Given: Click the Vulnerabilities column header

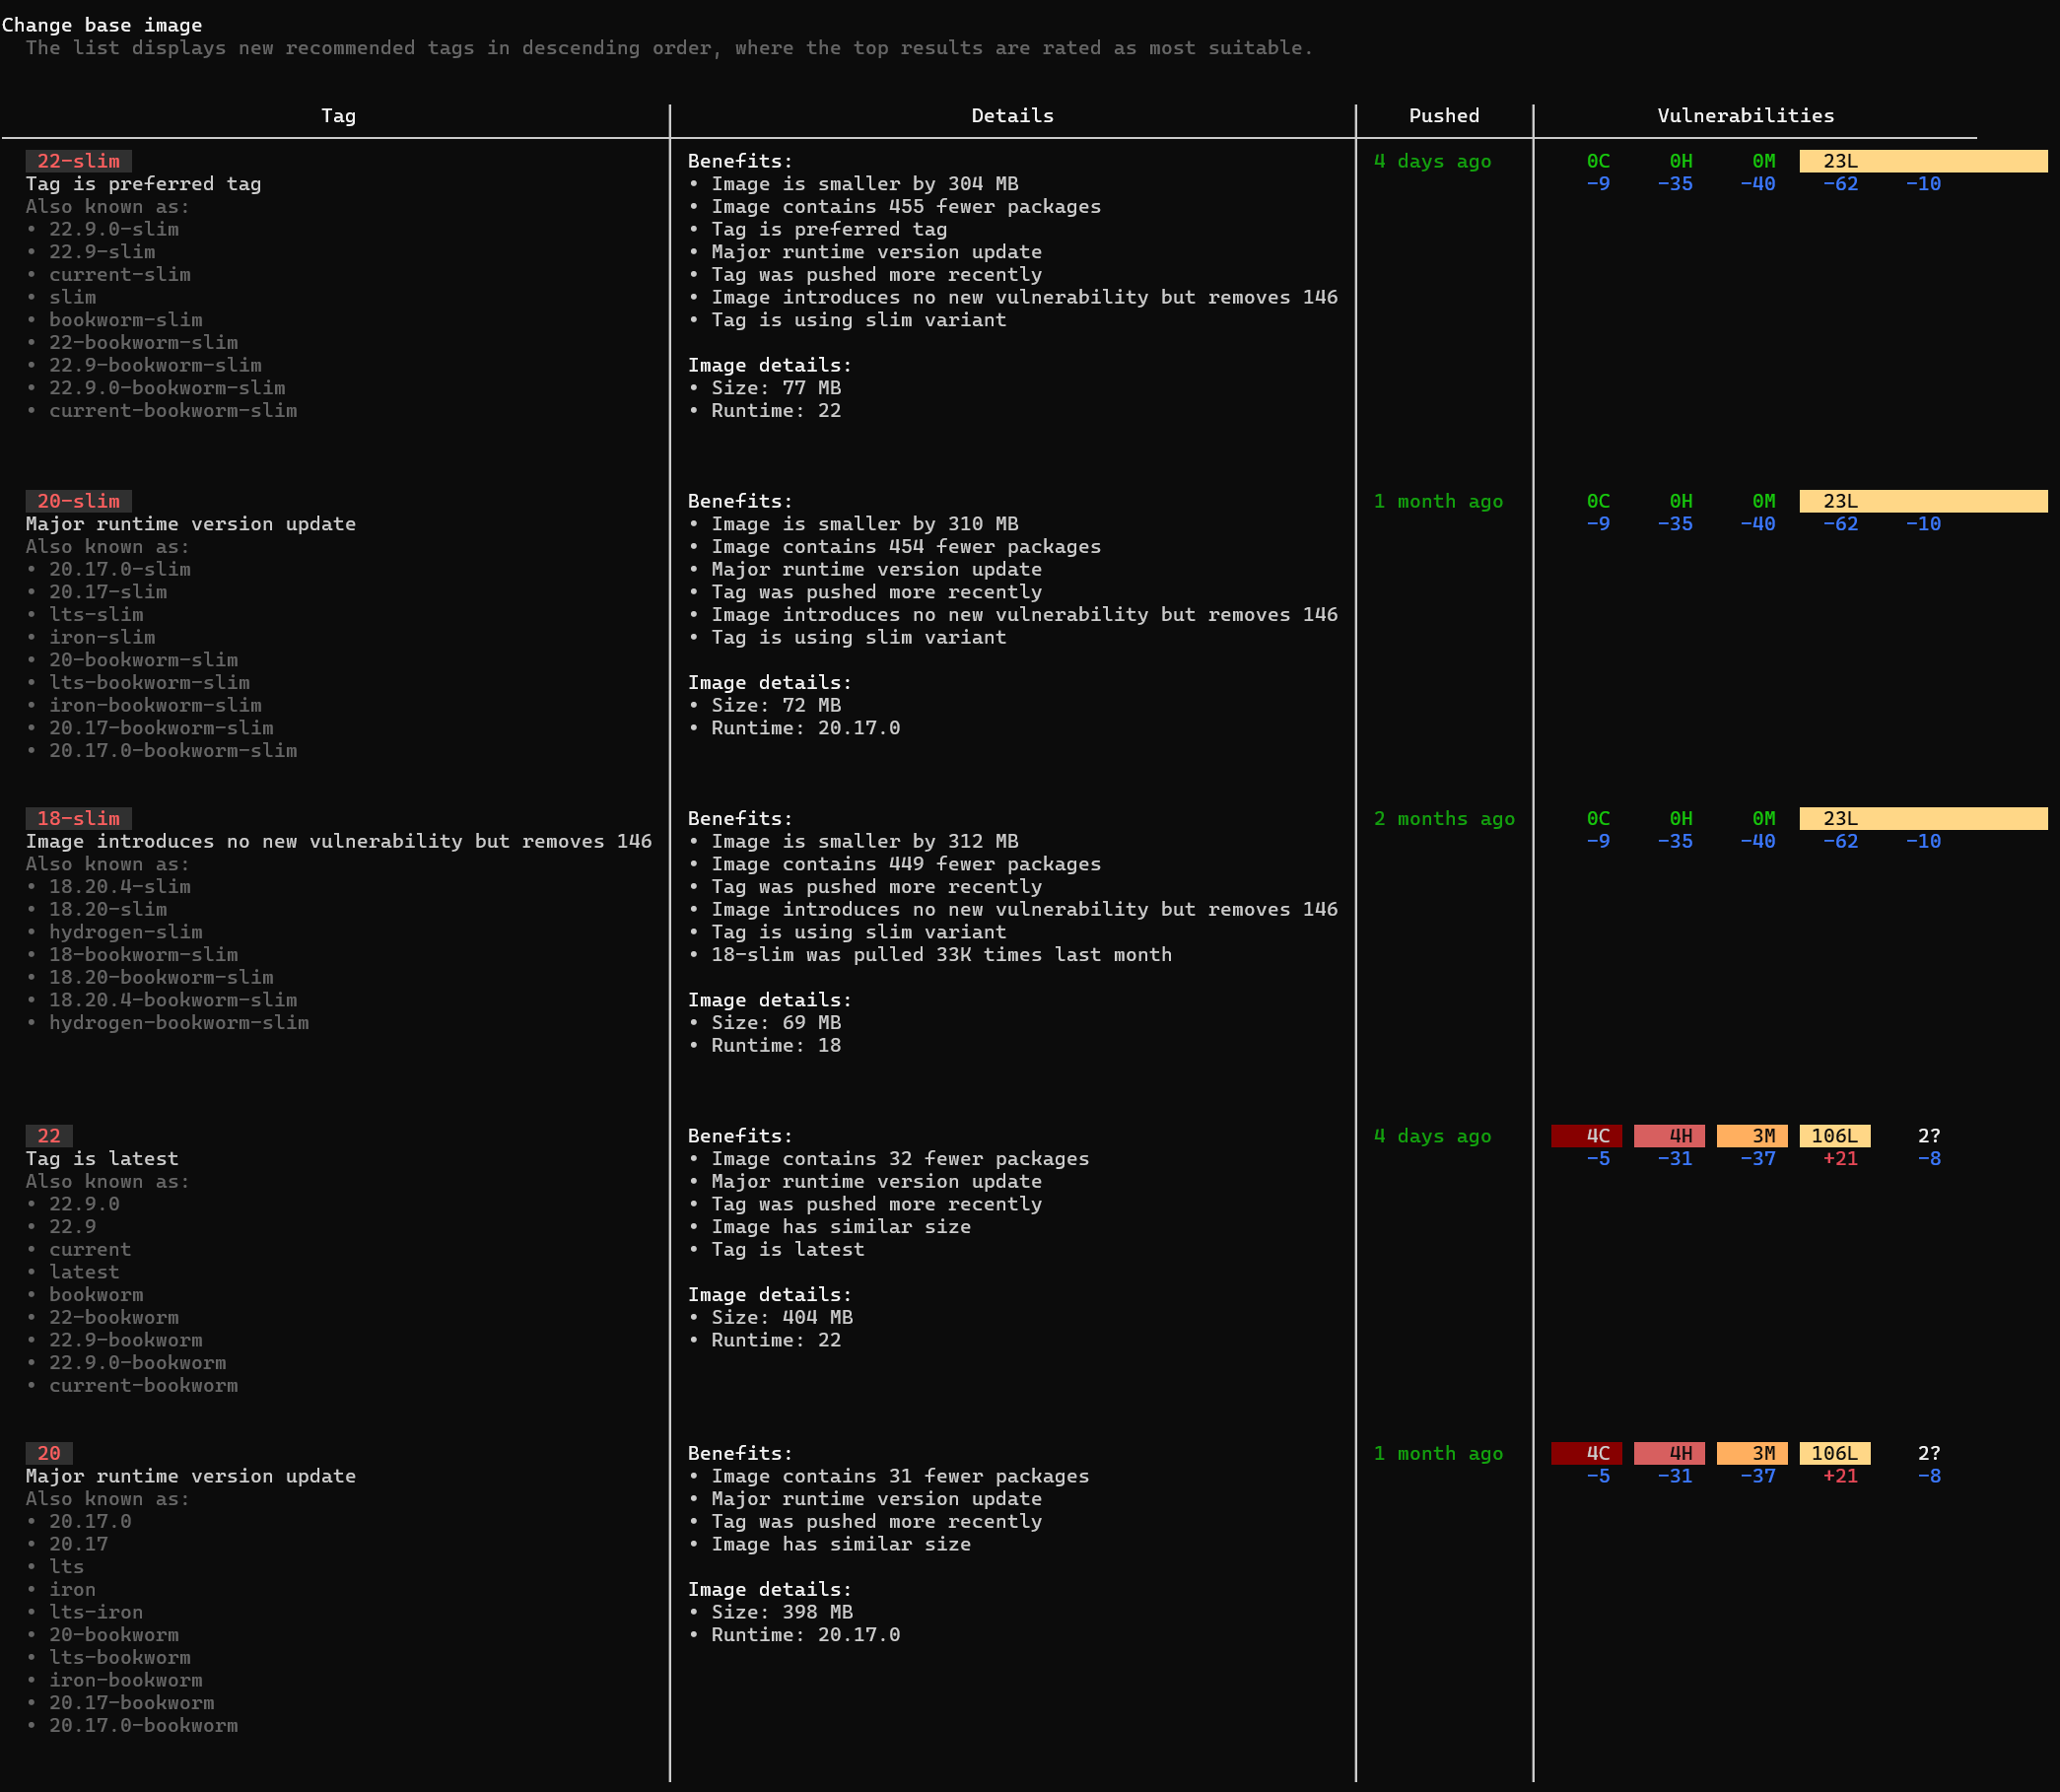Looking at the screenshot, I should coord(1745,116).
